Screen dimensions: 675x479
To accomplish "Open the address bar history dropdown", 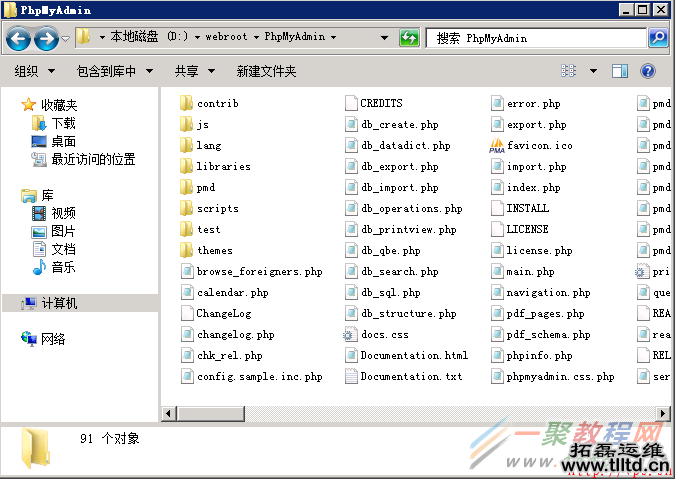I will 384,38.
